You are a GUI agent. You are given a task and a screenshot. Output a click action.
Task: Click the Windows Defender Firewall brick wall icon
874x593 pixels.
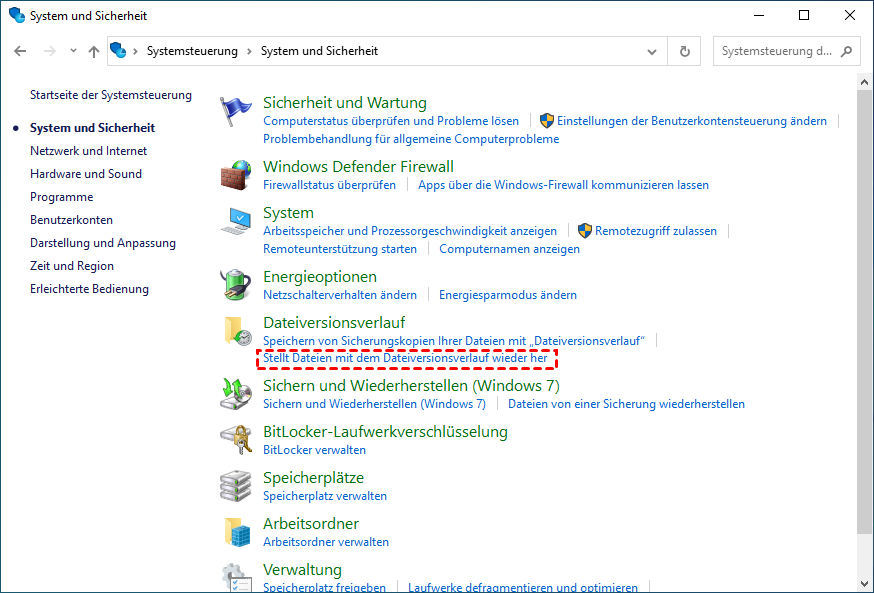click(236, 175)
